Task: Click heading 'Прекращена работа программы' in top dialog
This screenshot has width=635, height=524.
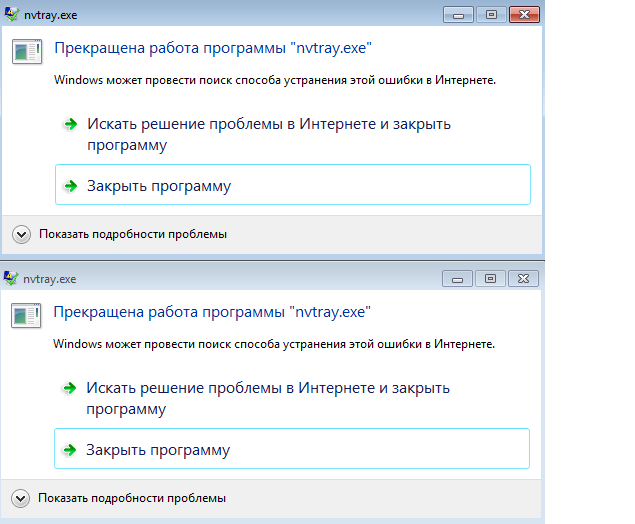Action: [213, 48]
